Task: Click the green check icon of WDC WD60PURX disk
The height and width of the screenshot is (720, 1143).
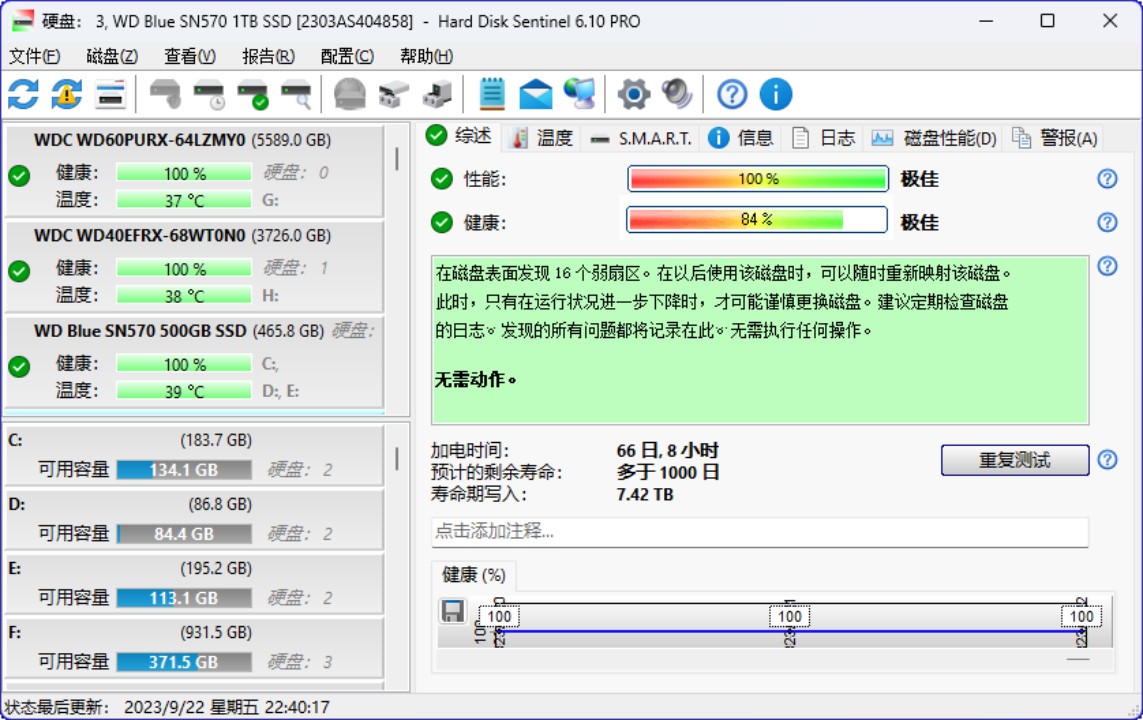Action: pyautogui.click(x=20, y=176)
